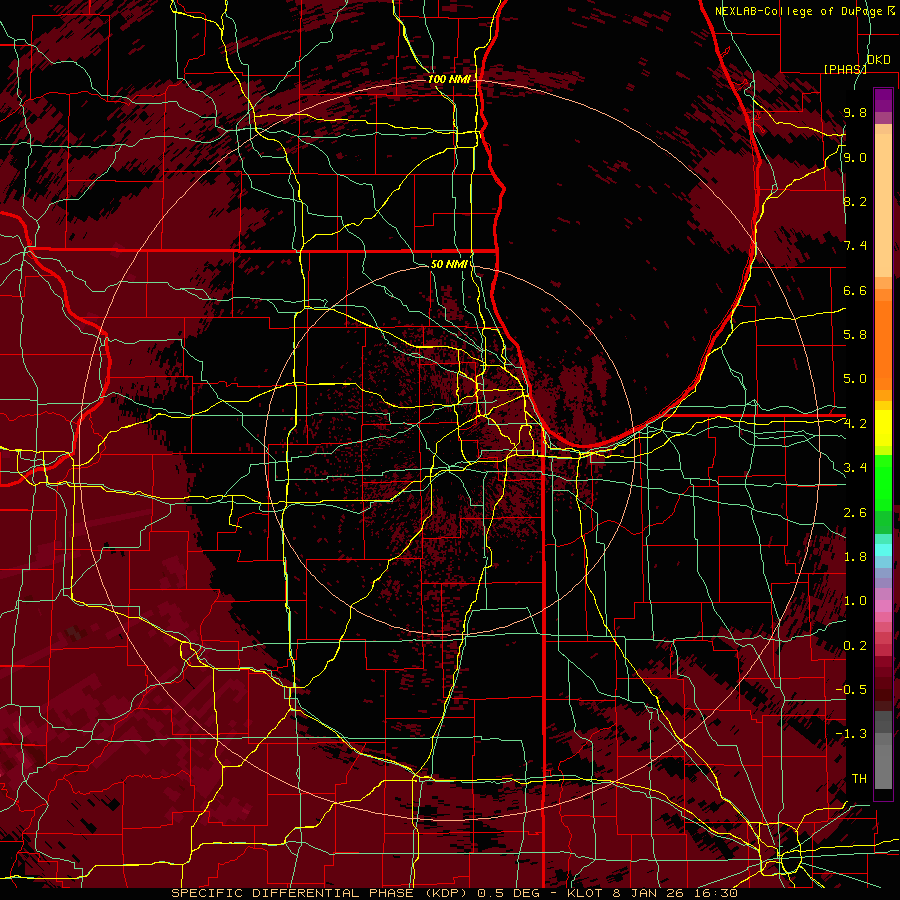Click the 7.4 value on the color scale
900x900 pixels.
pyautogui.click(x=855, y=246)
